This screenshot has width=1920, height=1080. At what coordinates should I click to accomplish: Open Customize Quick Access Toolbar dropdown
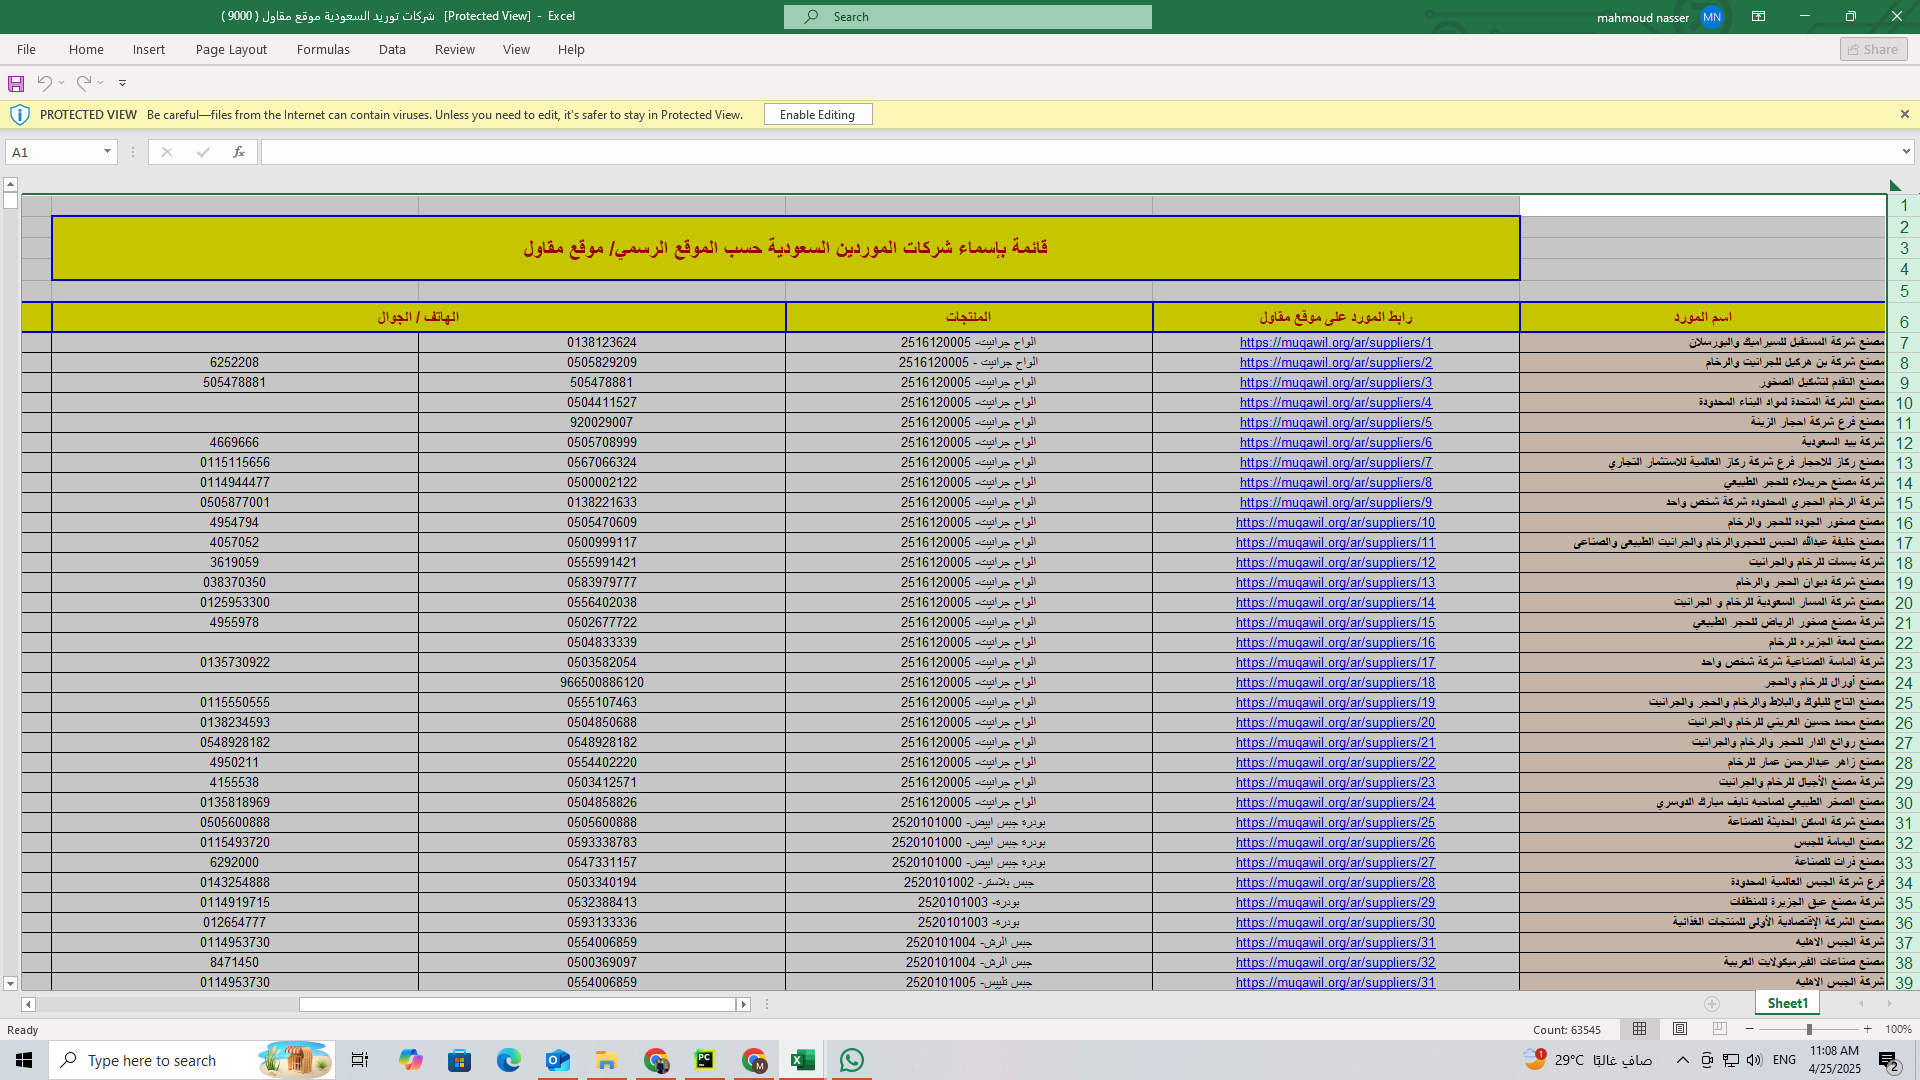122,83
